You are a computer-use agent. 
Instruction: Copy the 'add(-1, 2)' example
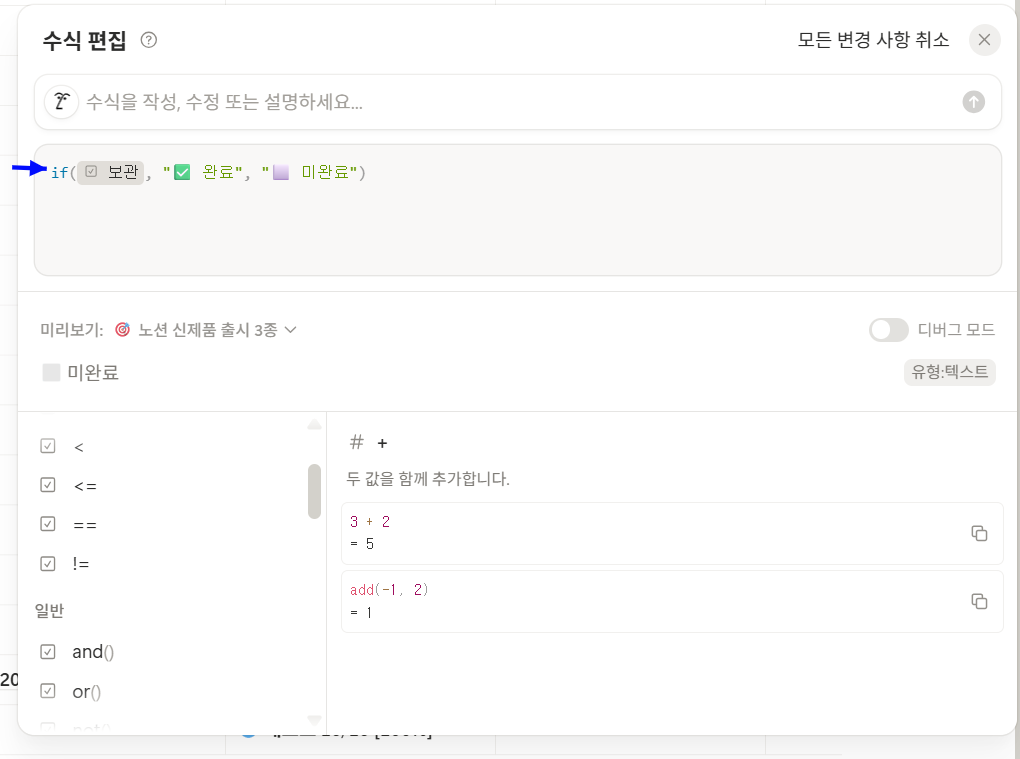click(979, 601)
